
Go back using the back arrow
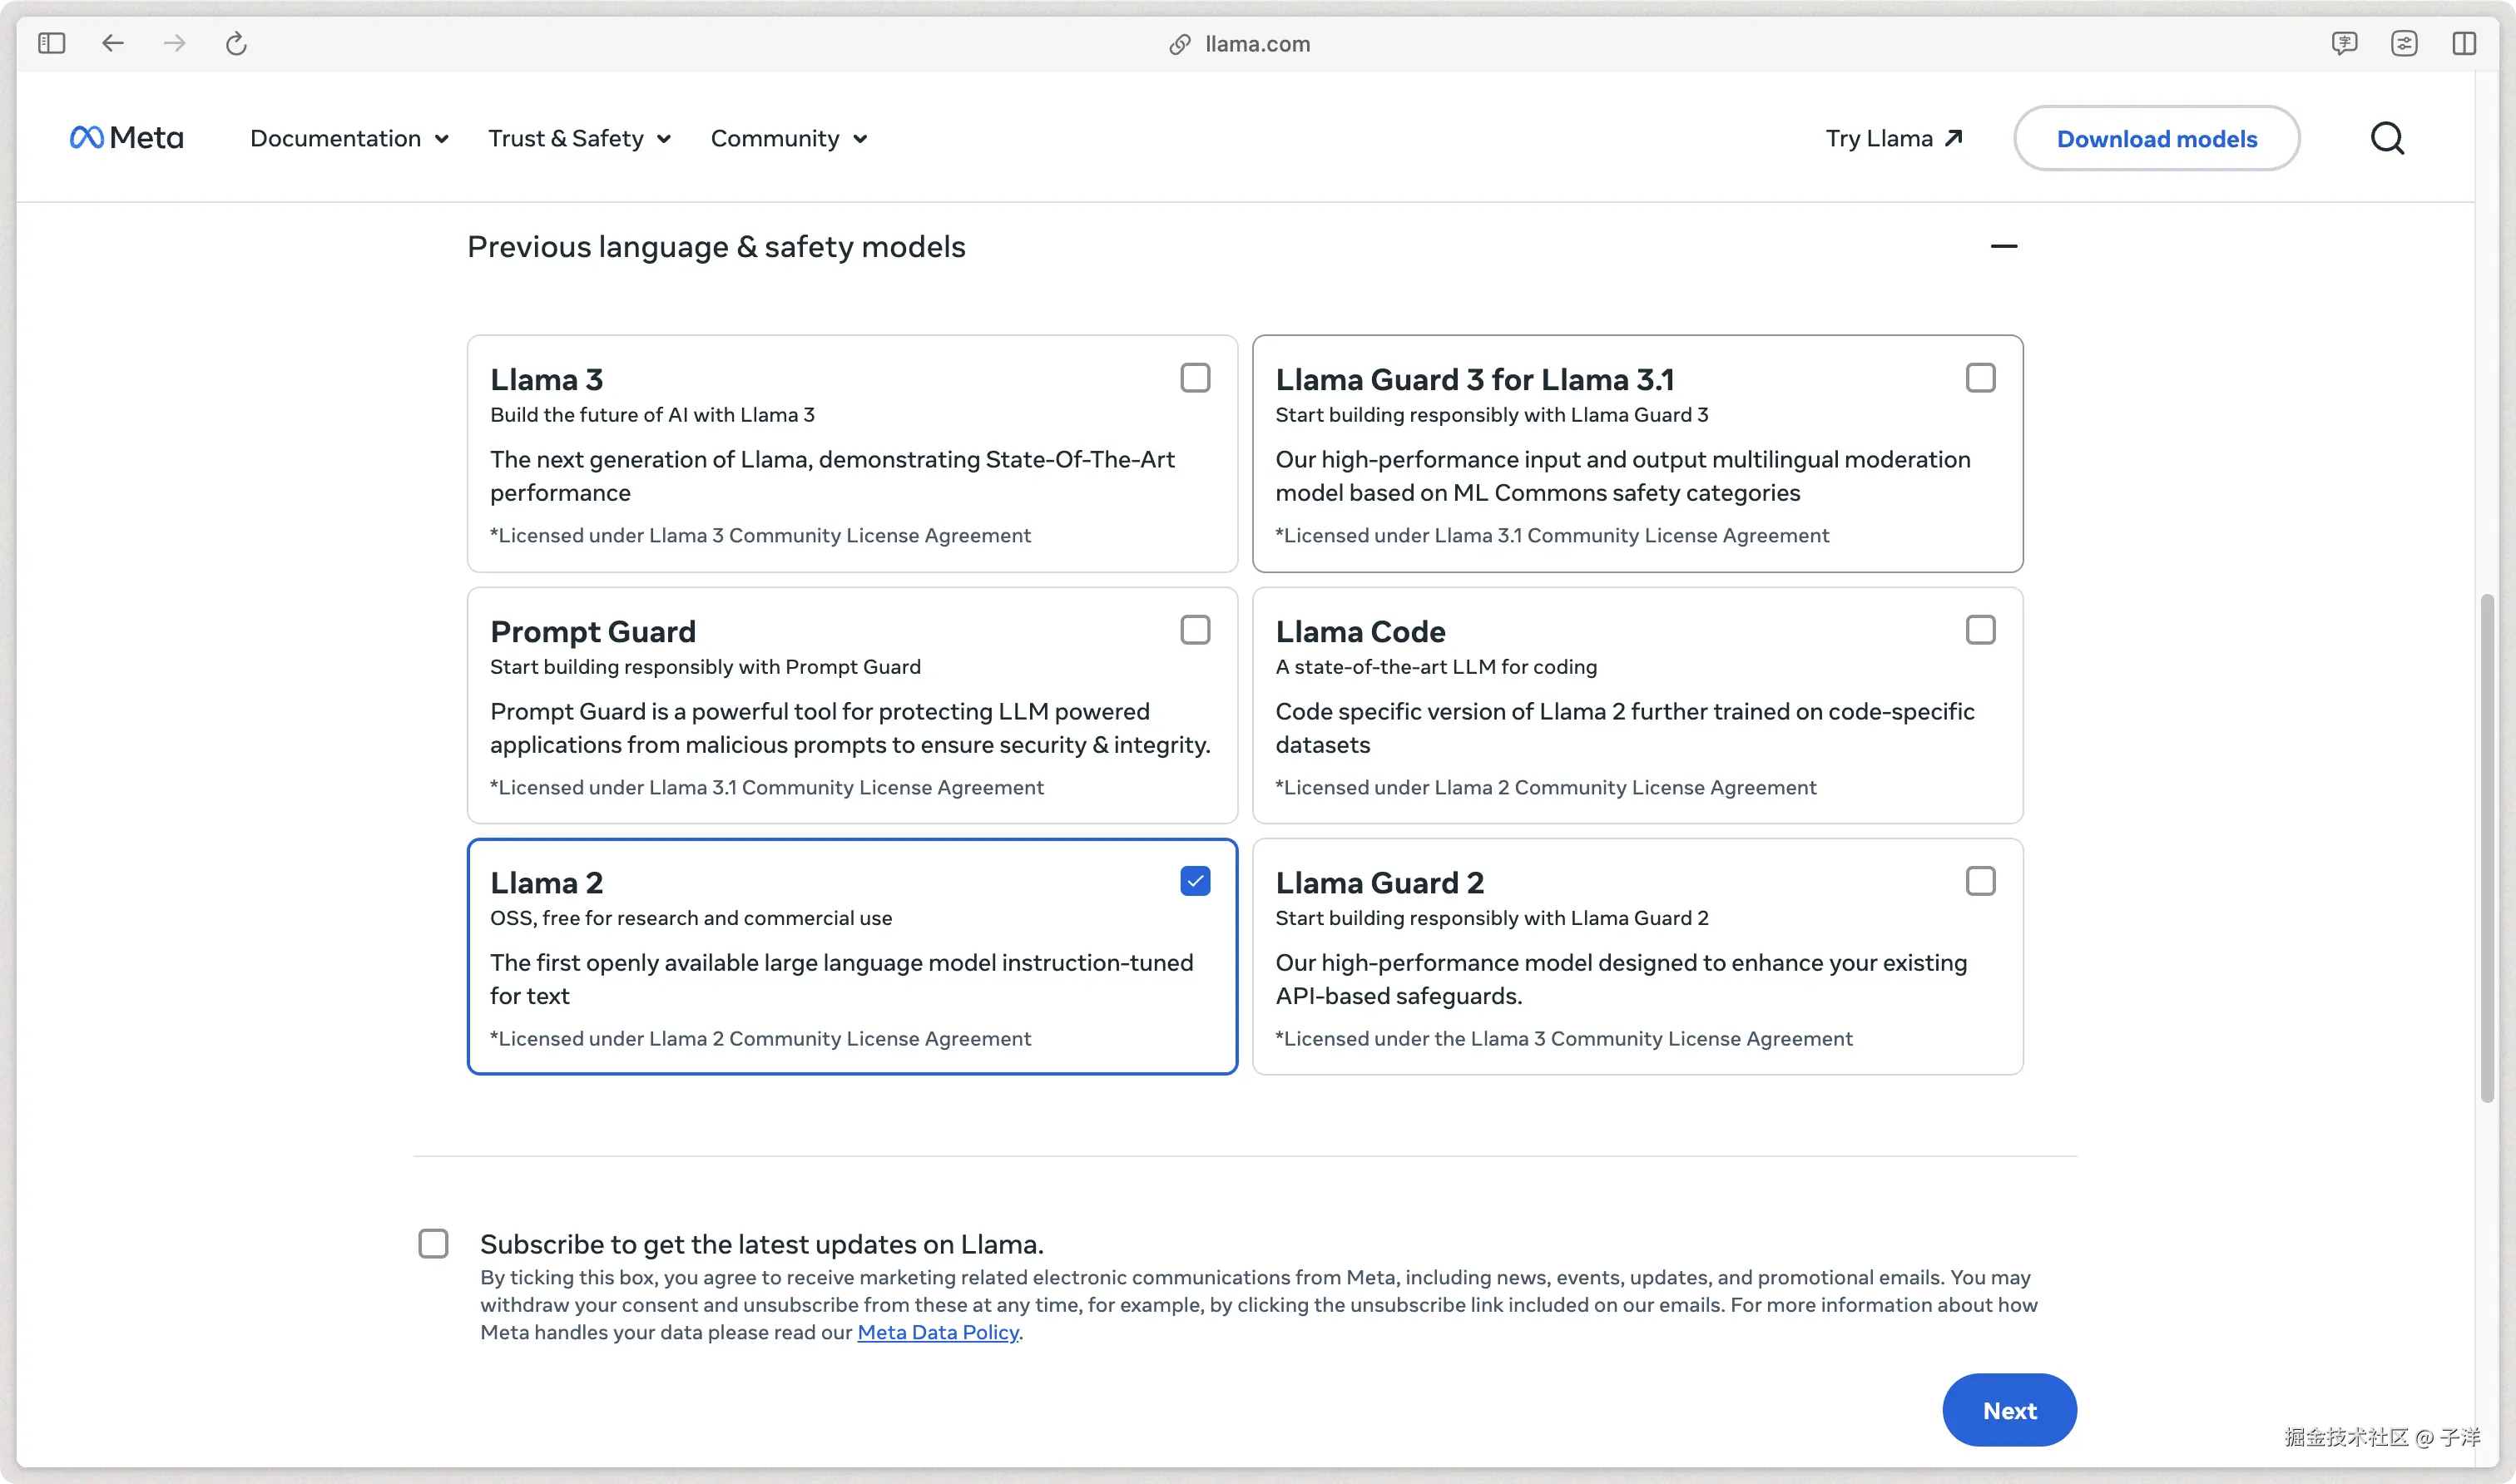pyautogui.click(x=113, y=43)
